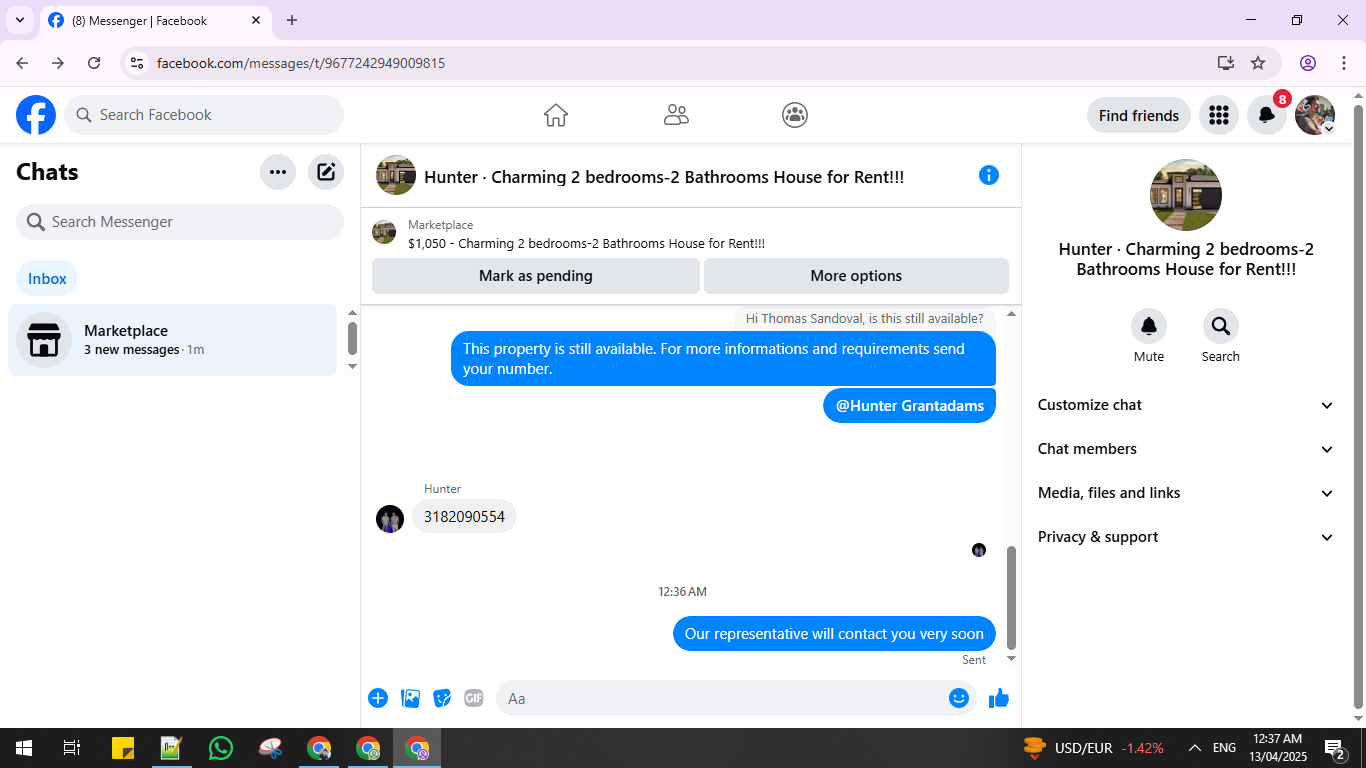Select the message '3182090554'
This screenshot has width=1366, height=768.
[464, 517]
